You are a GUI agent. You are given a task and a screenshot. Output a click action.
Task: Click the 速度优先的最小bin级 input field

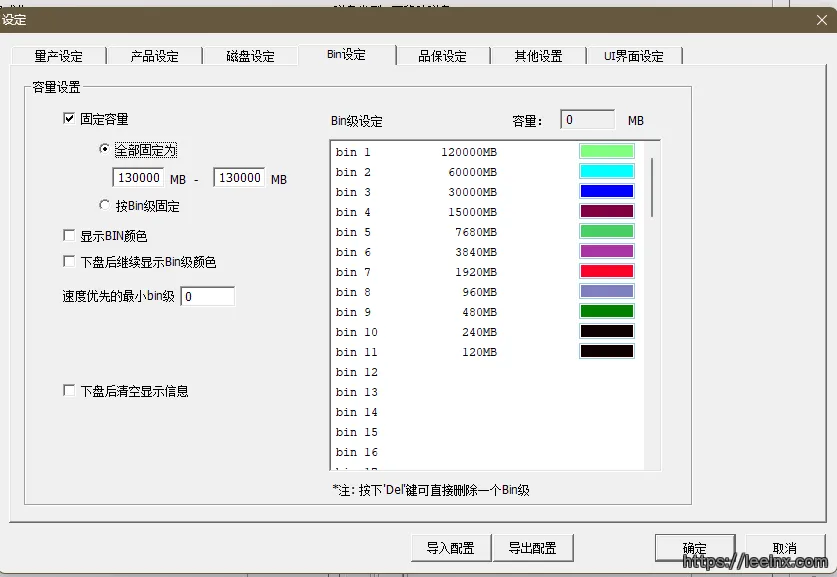[207, 296]
